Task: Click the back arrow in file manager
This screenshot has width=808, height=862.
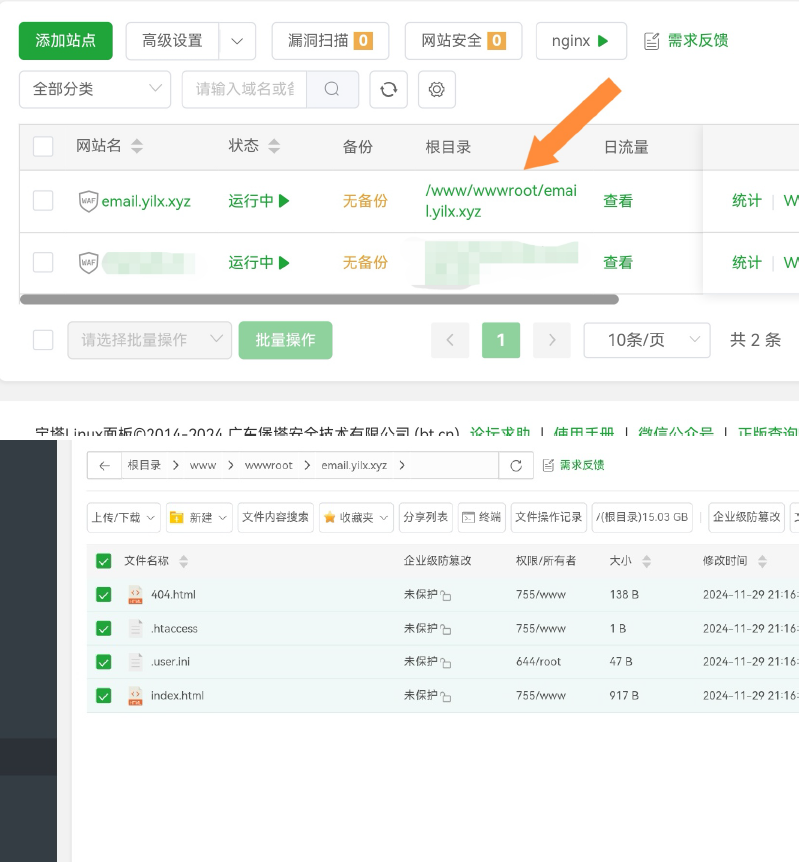Action: coord(103,465)
